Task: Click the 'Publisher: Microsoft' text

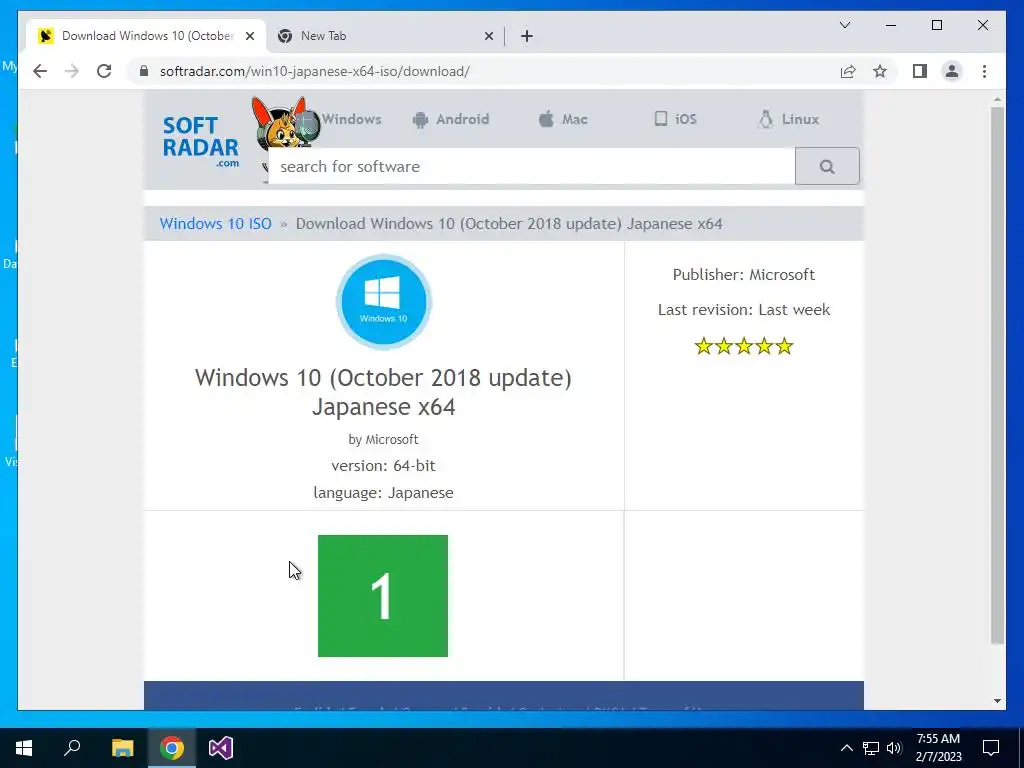Action: 744,274
